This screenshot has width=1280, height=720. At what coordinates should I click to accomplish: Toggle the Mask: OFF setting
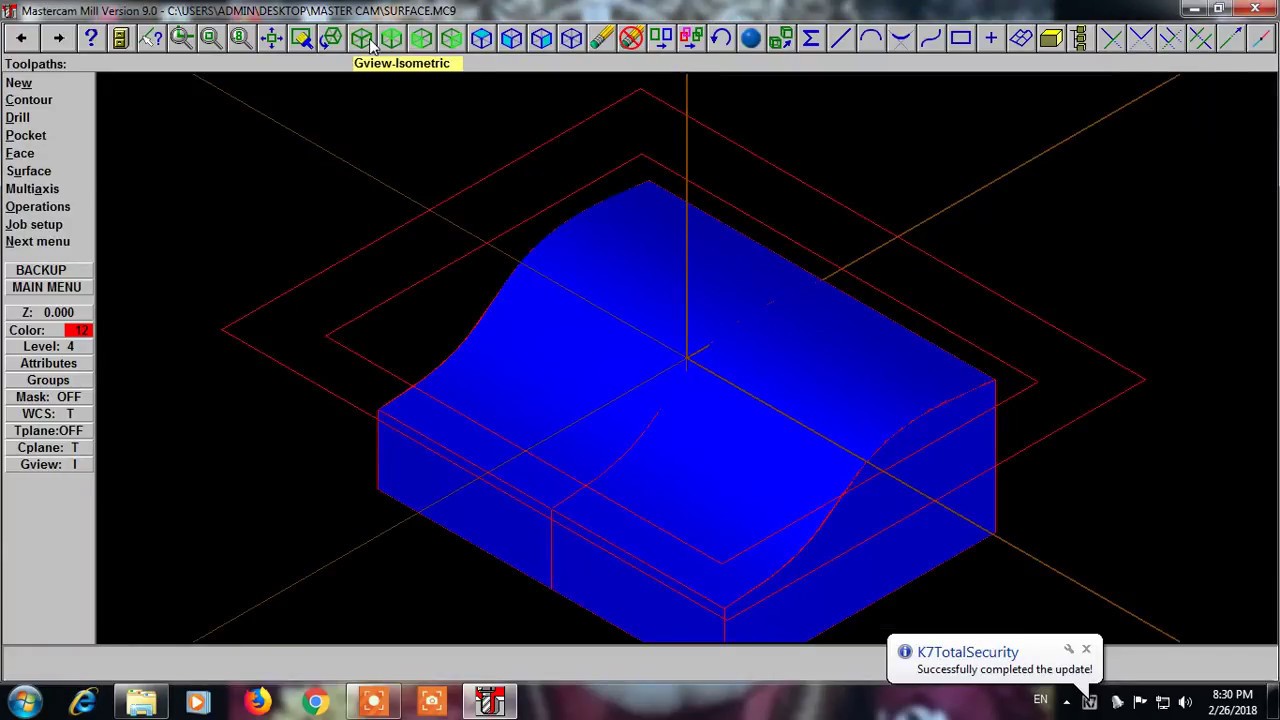(x=48, y=397)
